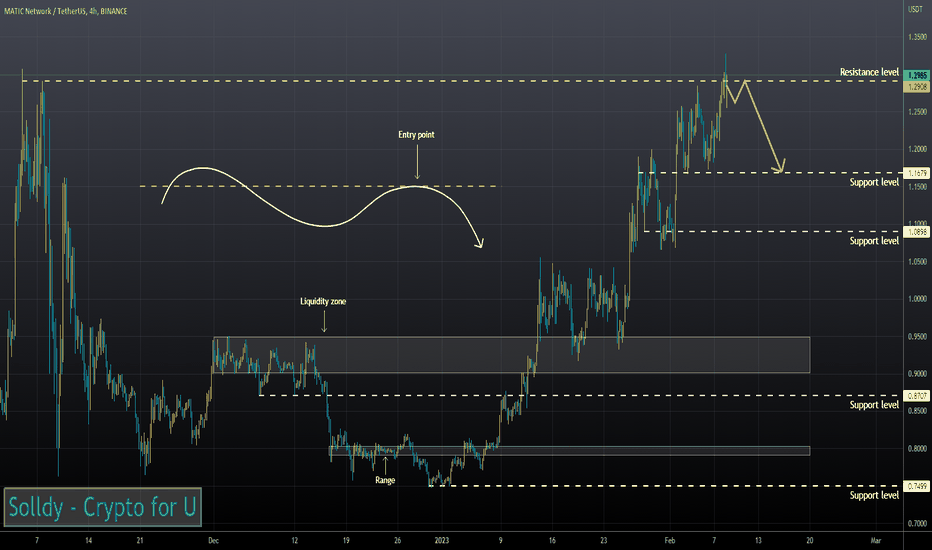932x550 pixels.
Task: Click the 14 date label on the time axis
Action: (89, 540)
